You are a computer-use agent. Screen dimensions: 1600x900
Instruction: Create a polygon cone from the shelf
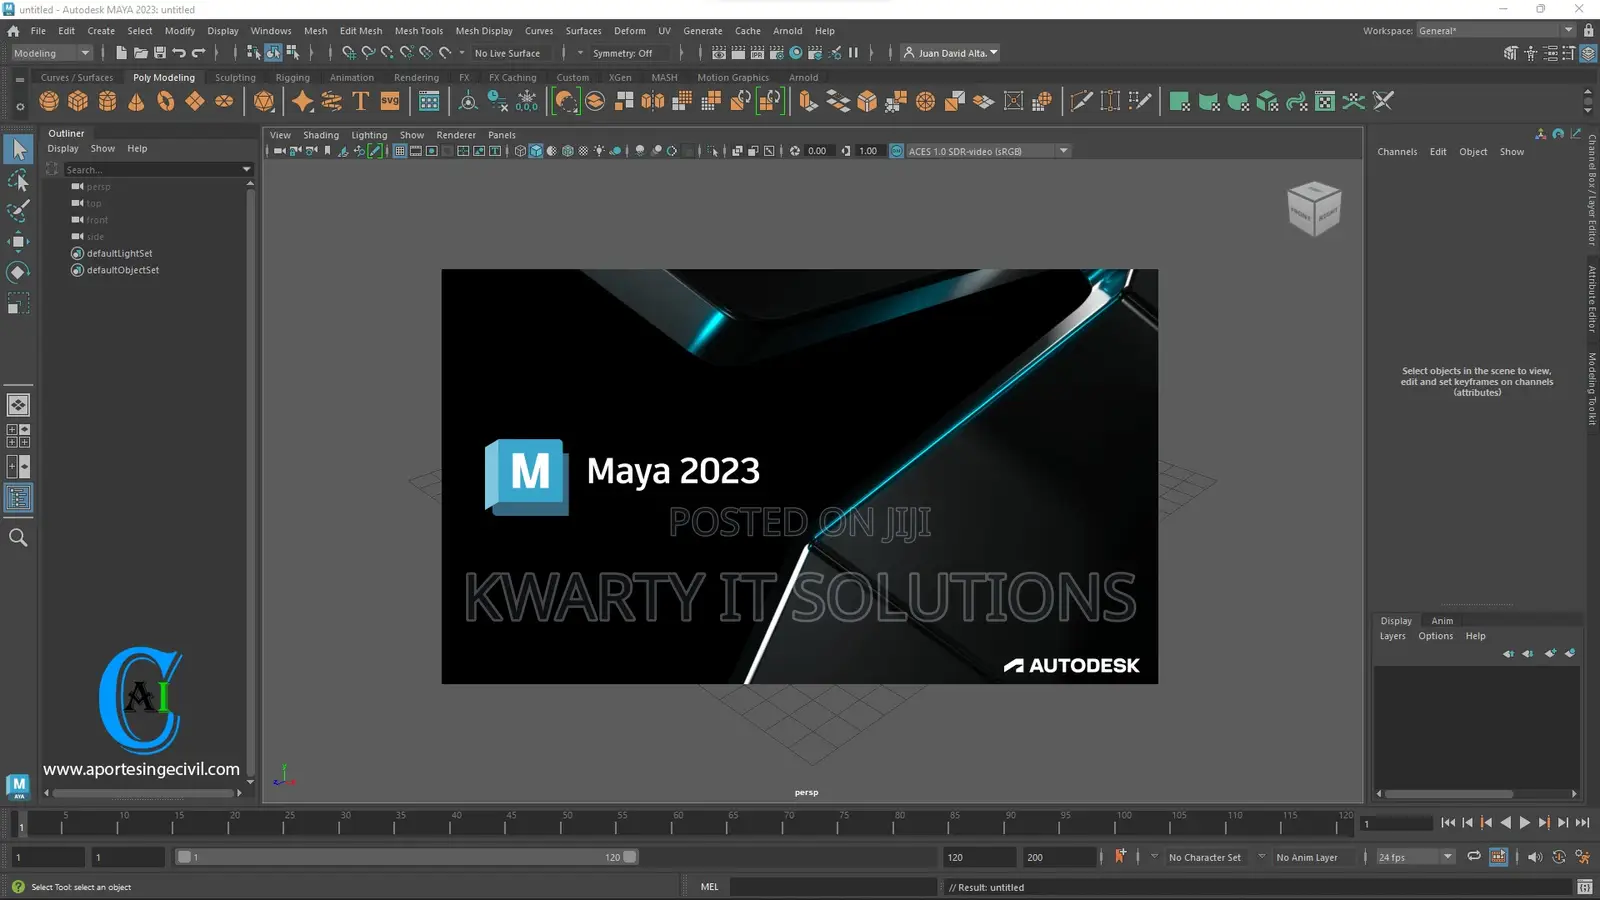click(136, 101)
